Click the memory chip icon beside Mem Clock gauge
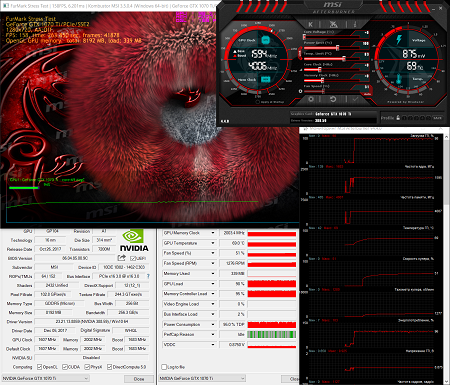The image size is (450, 385). click(x=265, y=79)
